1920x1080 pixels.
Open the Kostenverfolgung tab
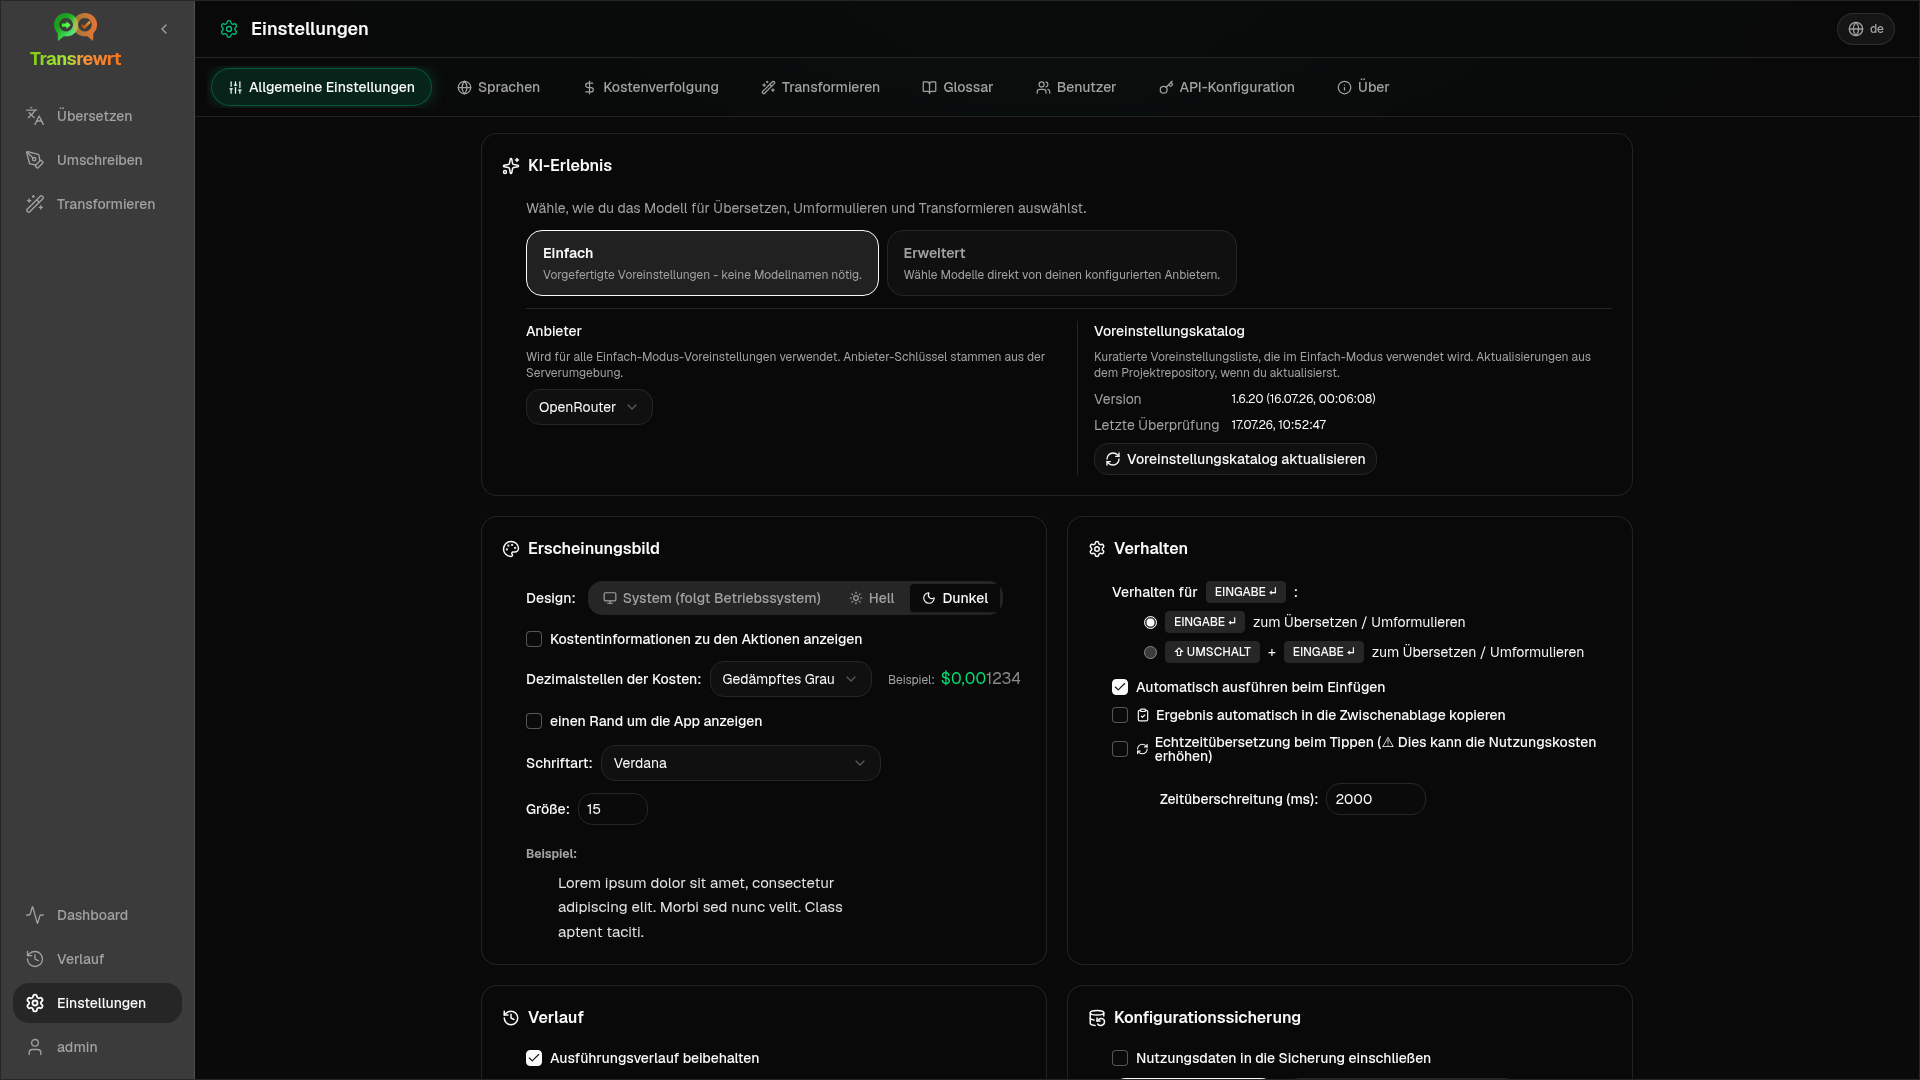pos(651,88)
